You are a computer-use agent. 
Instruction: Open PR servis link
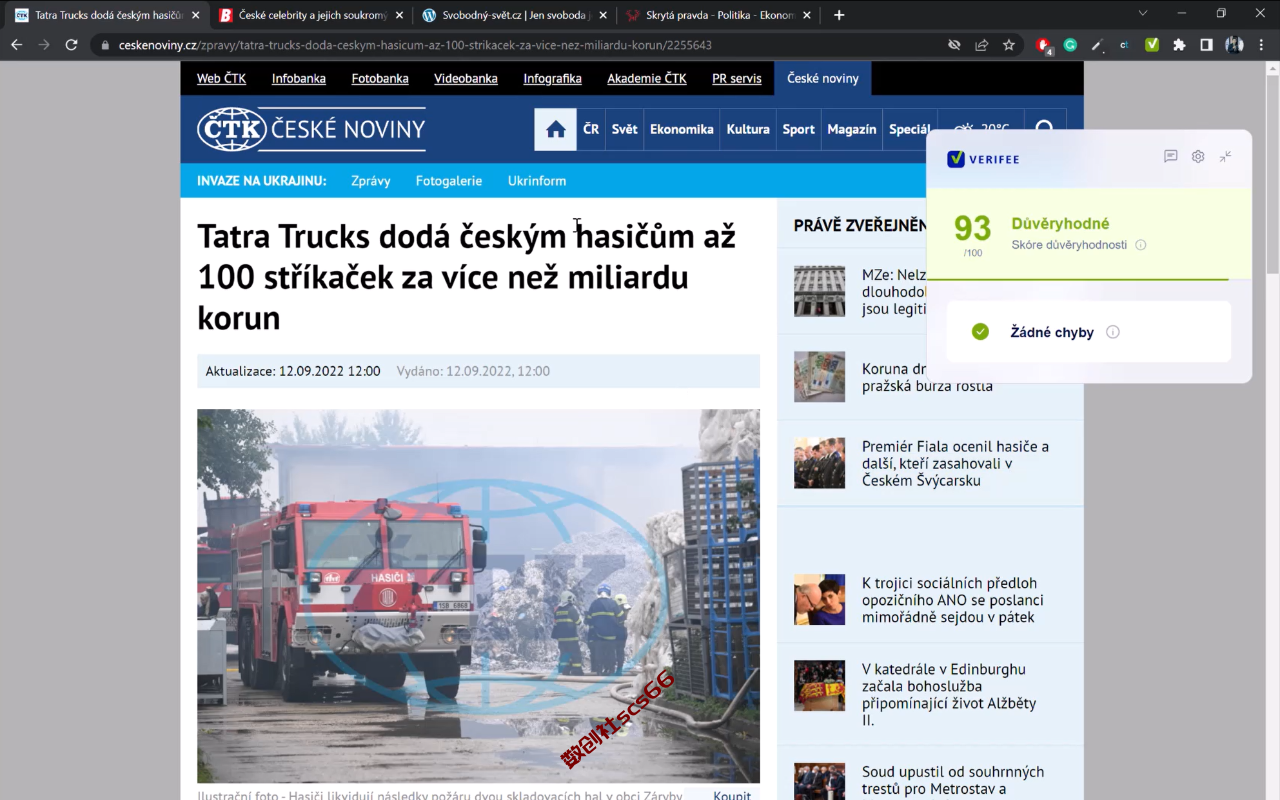pyautogui.click(x=737, y=78)
